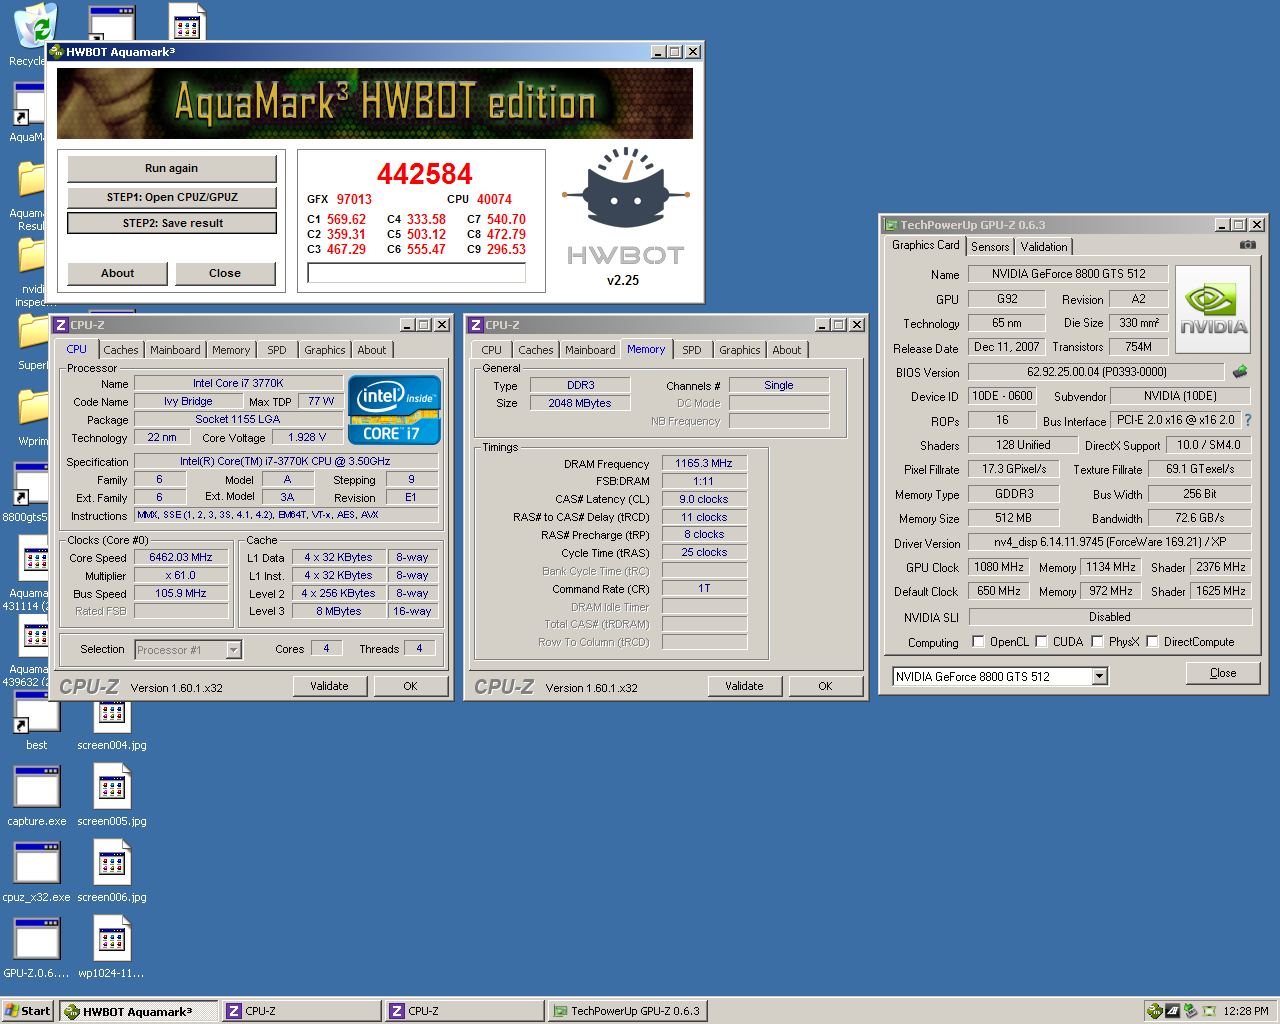Select the Graphics Card tab in GPU-Z

coord(926,246)
